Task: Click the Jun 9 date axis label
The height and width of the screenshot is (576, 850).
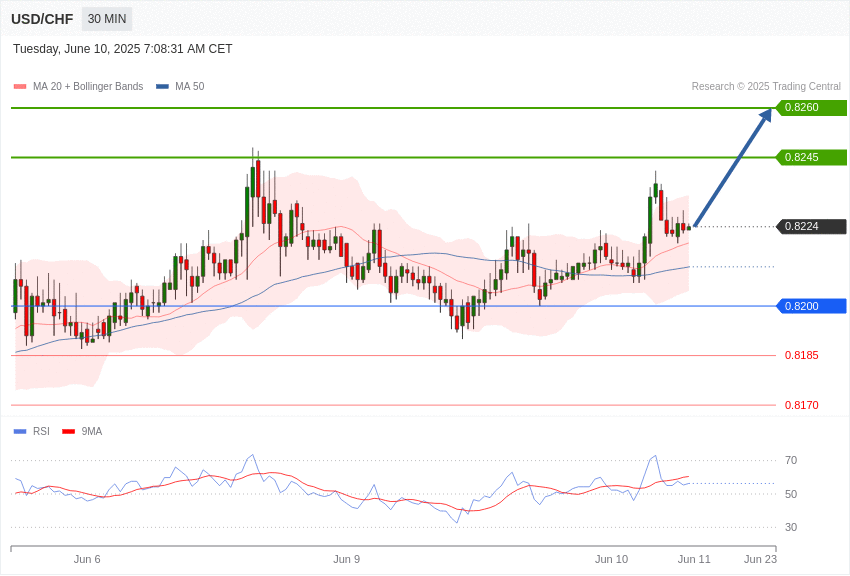Action: (x=346, y=559)
